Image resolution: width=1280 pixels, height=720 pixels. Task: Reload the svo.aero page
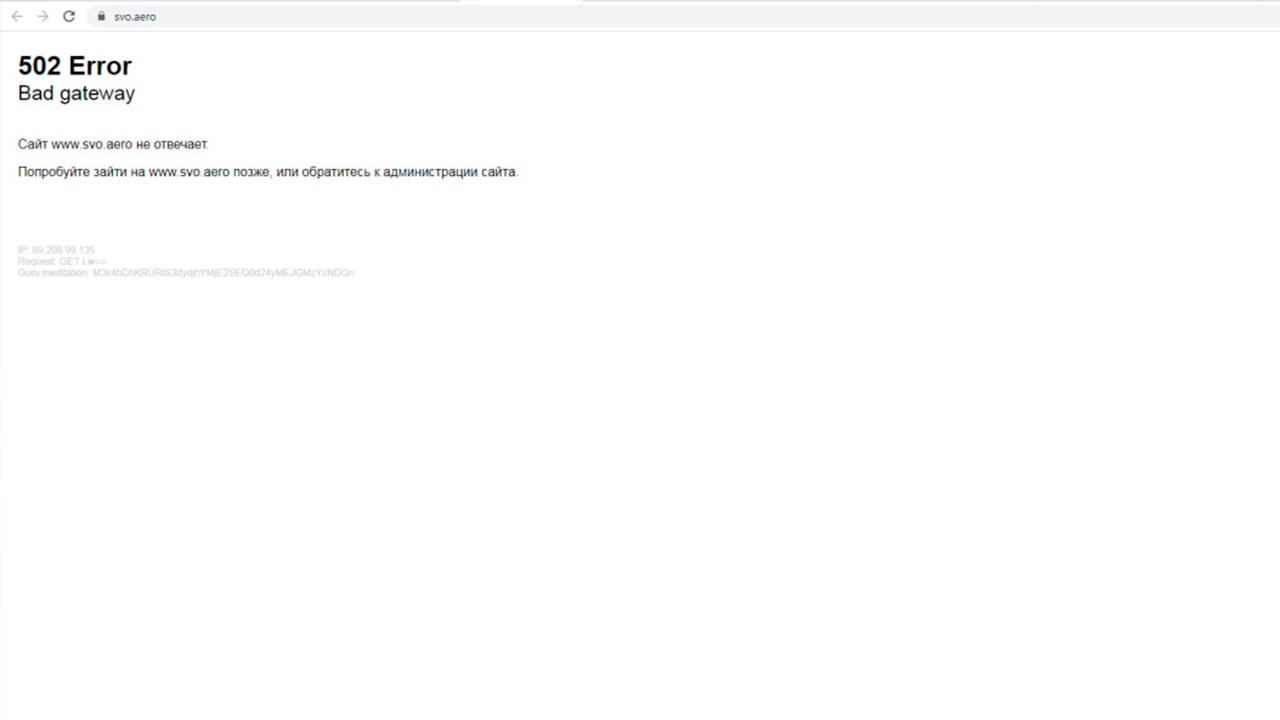69,16
